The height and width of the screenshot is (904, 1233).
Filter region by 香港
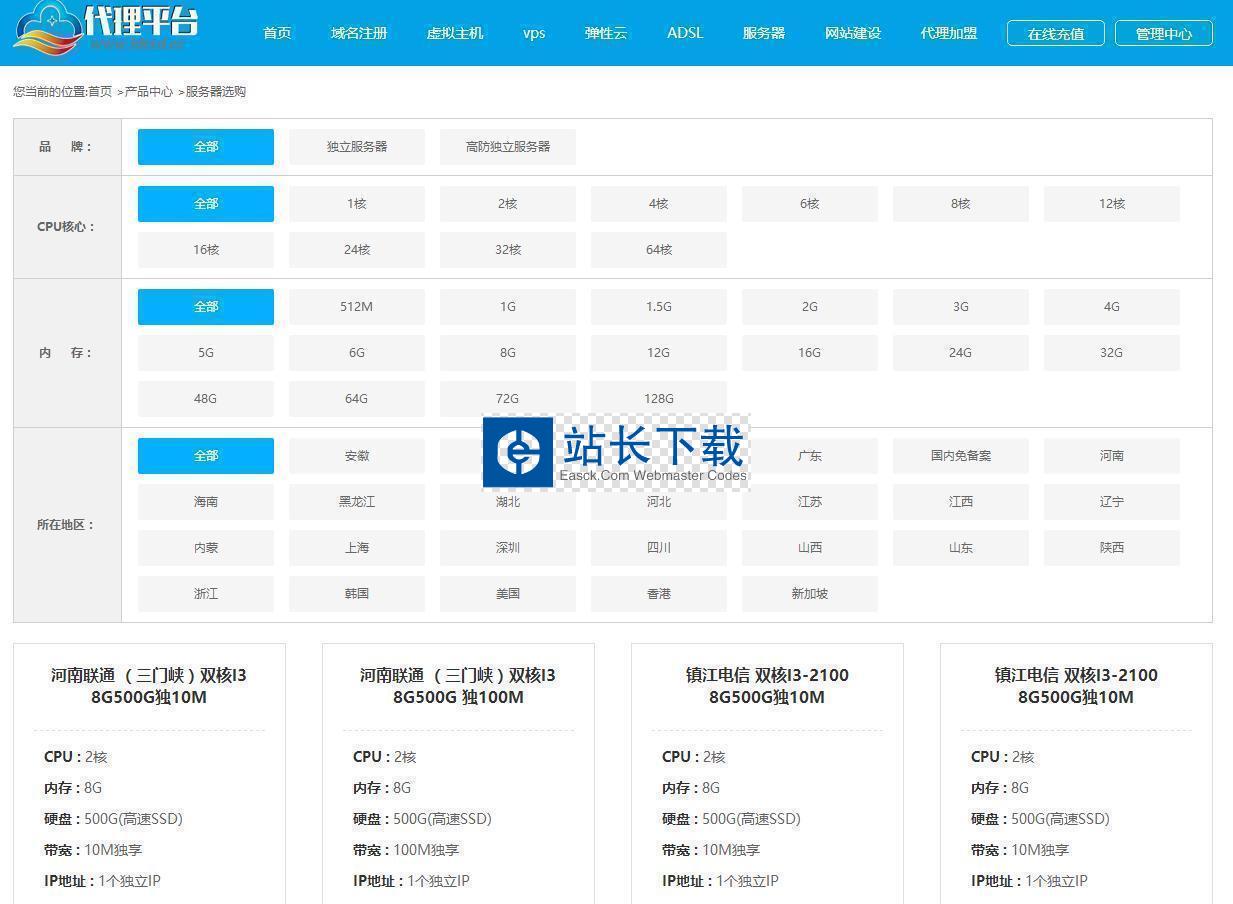(659, 594)
